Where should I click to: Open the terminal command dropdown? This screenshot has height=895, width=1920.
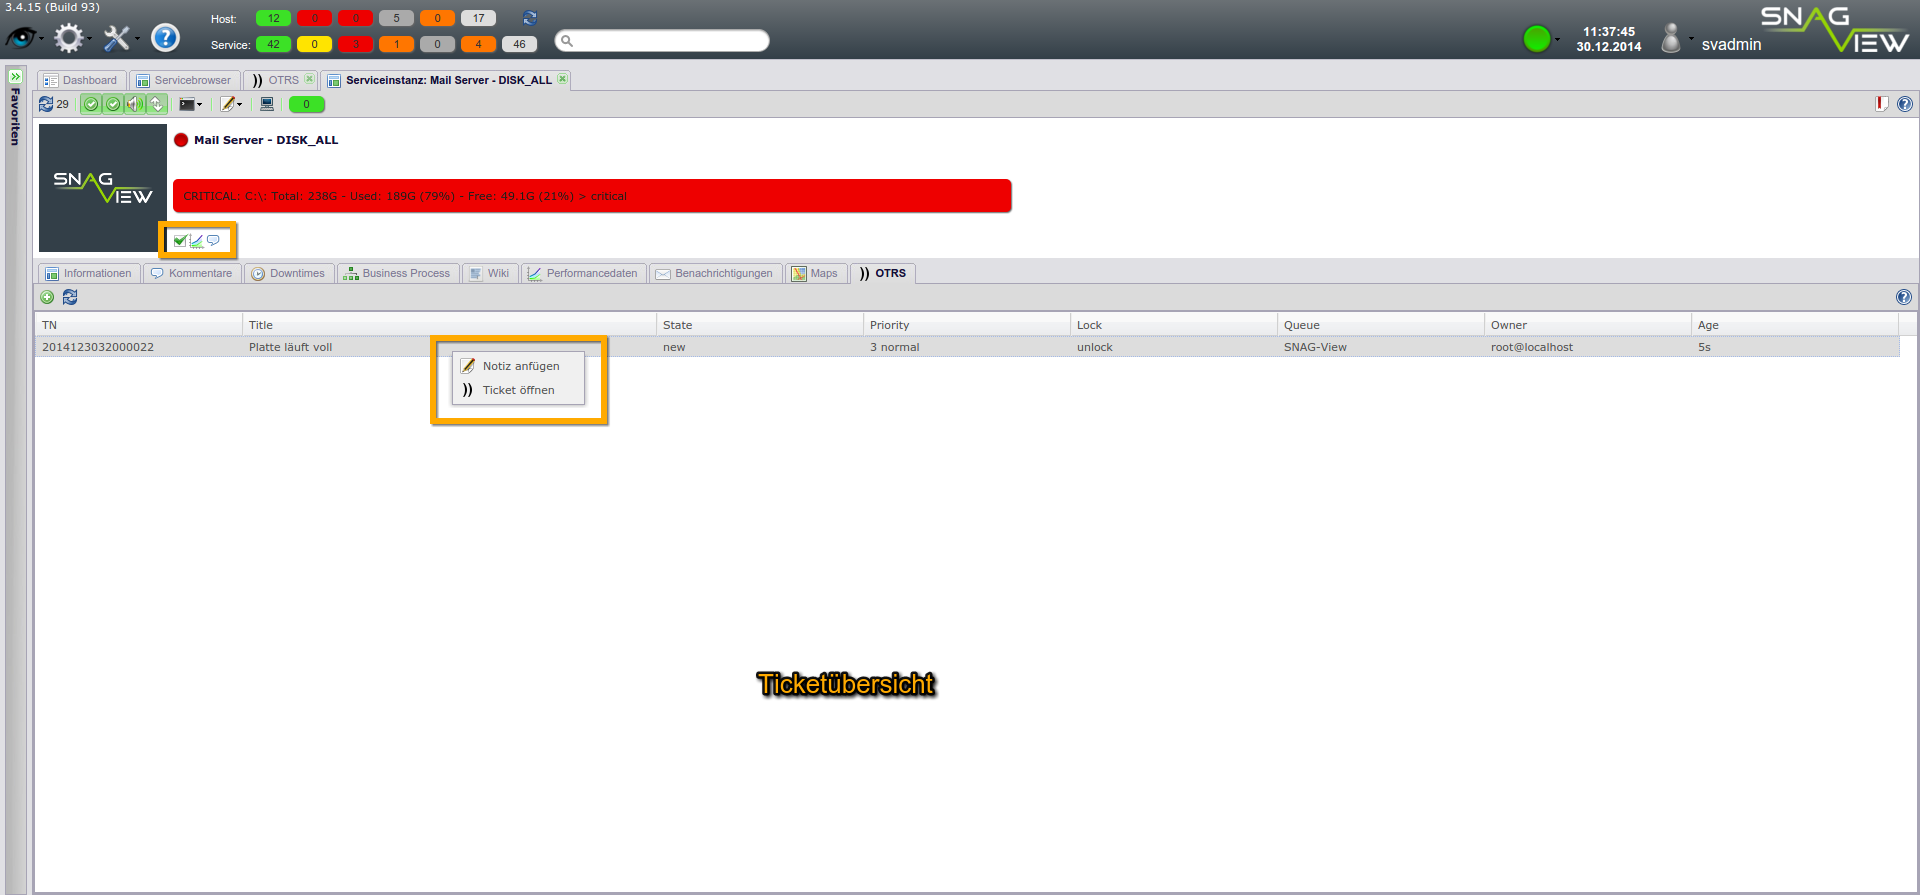(190, 104)
